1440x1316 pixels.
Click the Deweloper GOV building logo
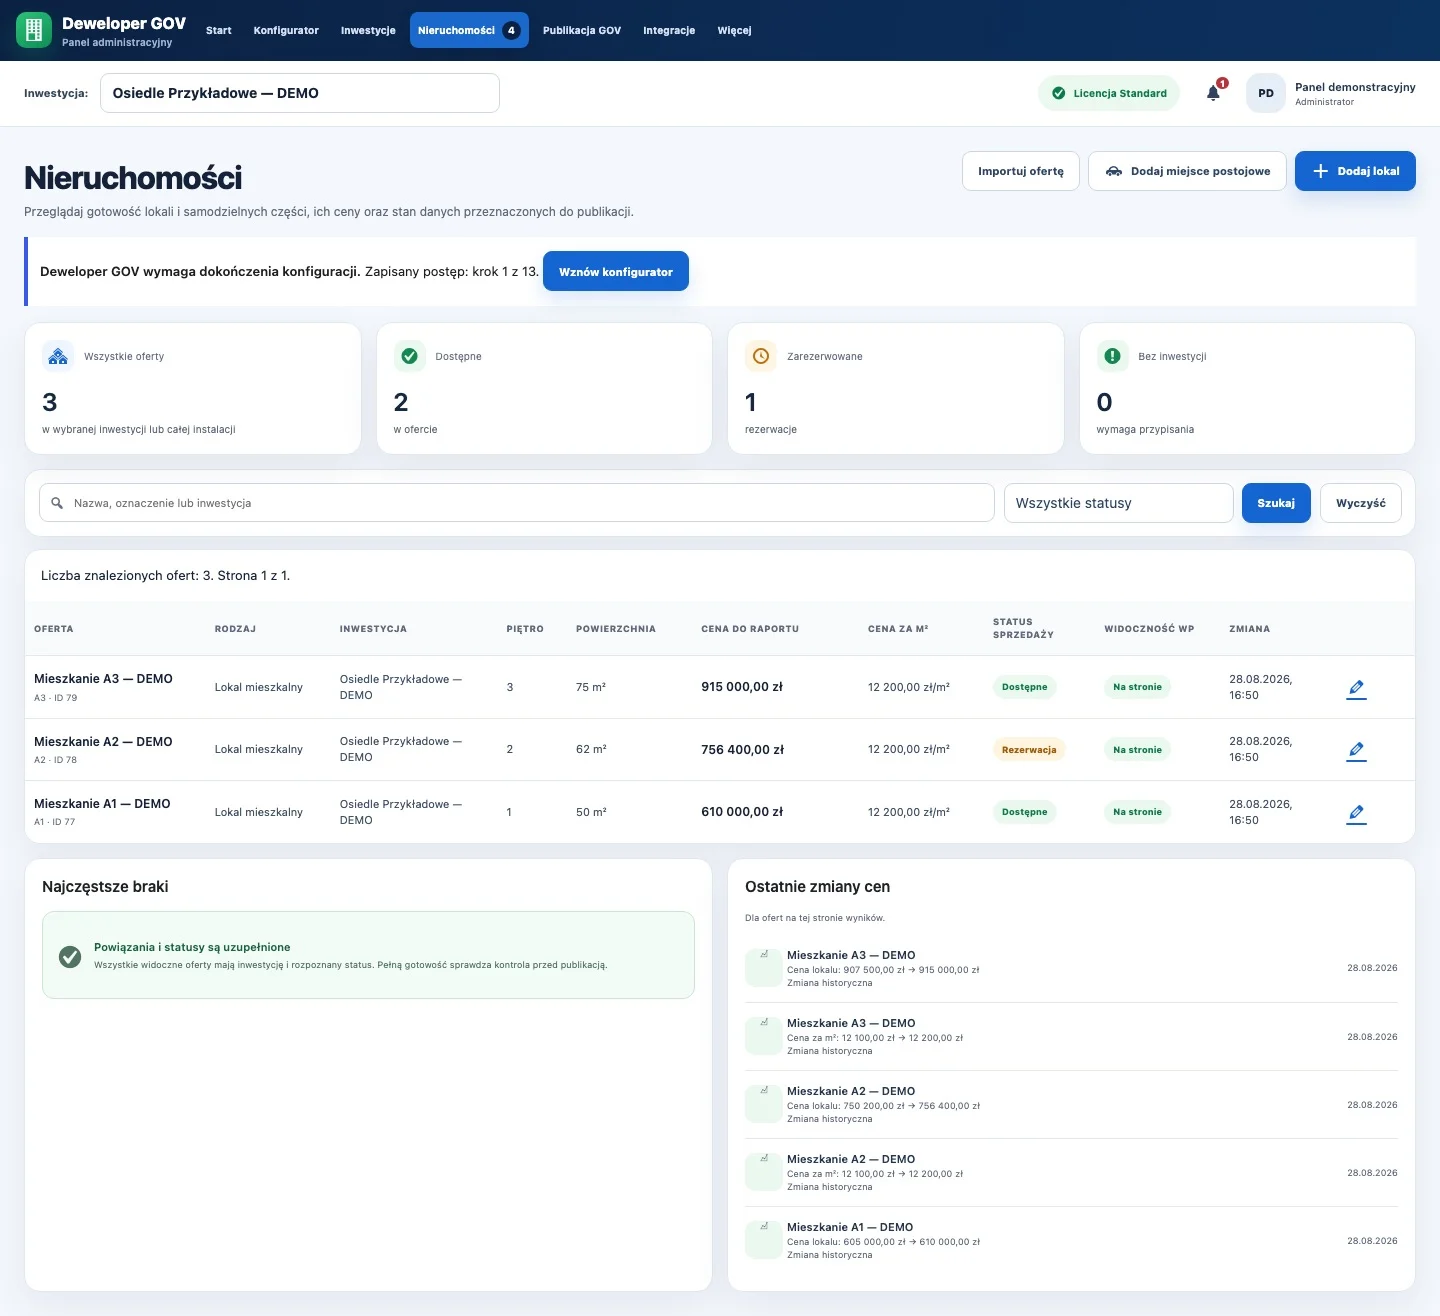click(x=34, y=30)
